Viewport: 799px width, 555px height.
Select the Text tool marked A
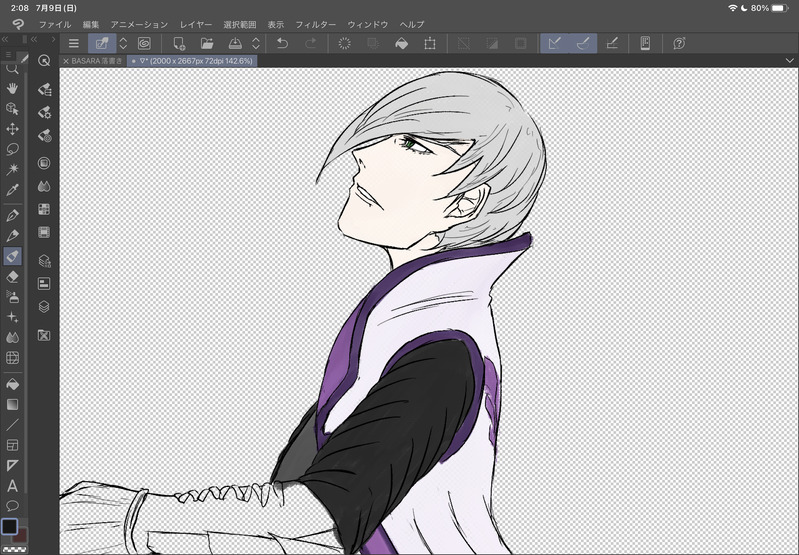click(x=12, y=486)
